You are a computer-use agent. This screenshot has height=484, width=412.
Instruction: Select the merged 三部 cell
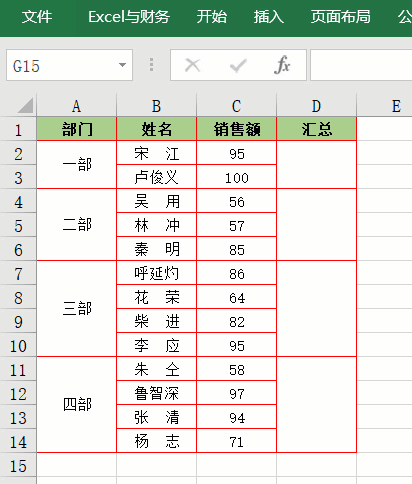pyautogui.click(x=77, y=309)
